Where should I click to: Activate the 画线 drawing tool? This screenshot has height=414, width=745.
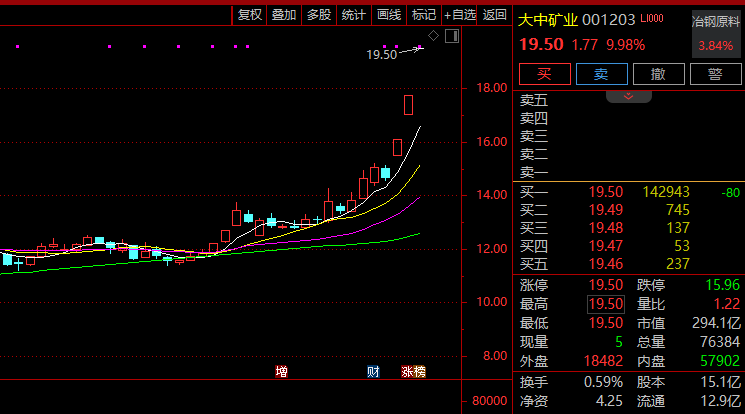[x=389, y=15]
